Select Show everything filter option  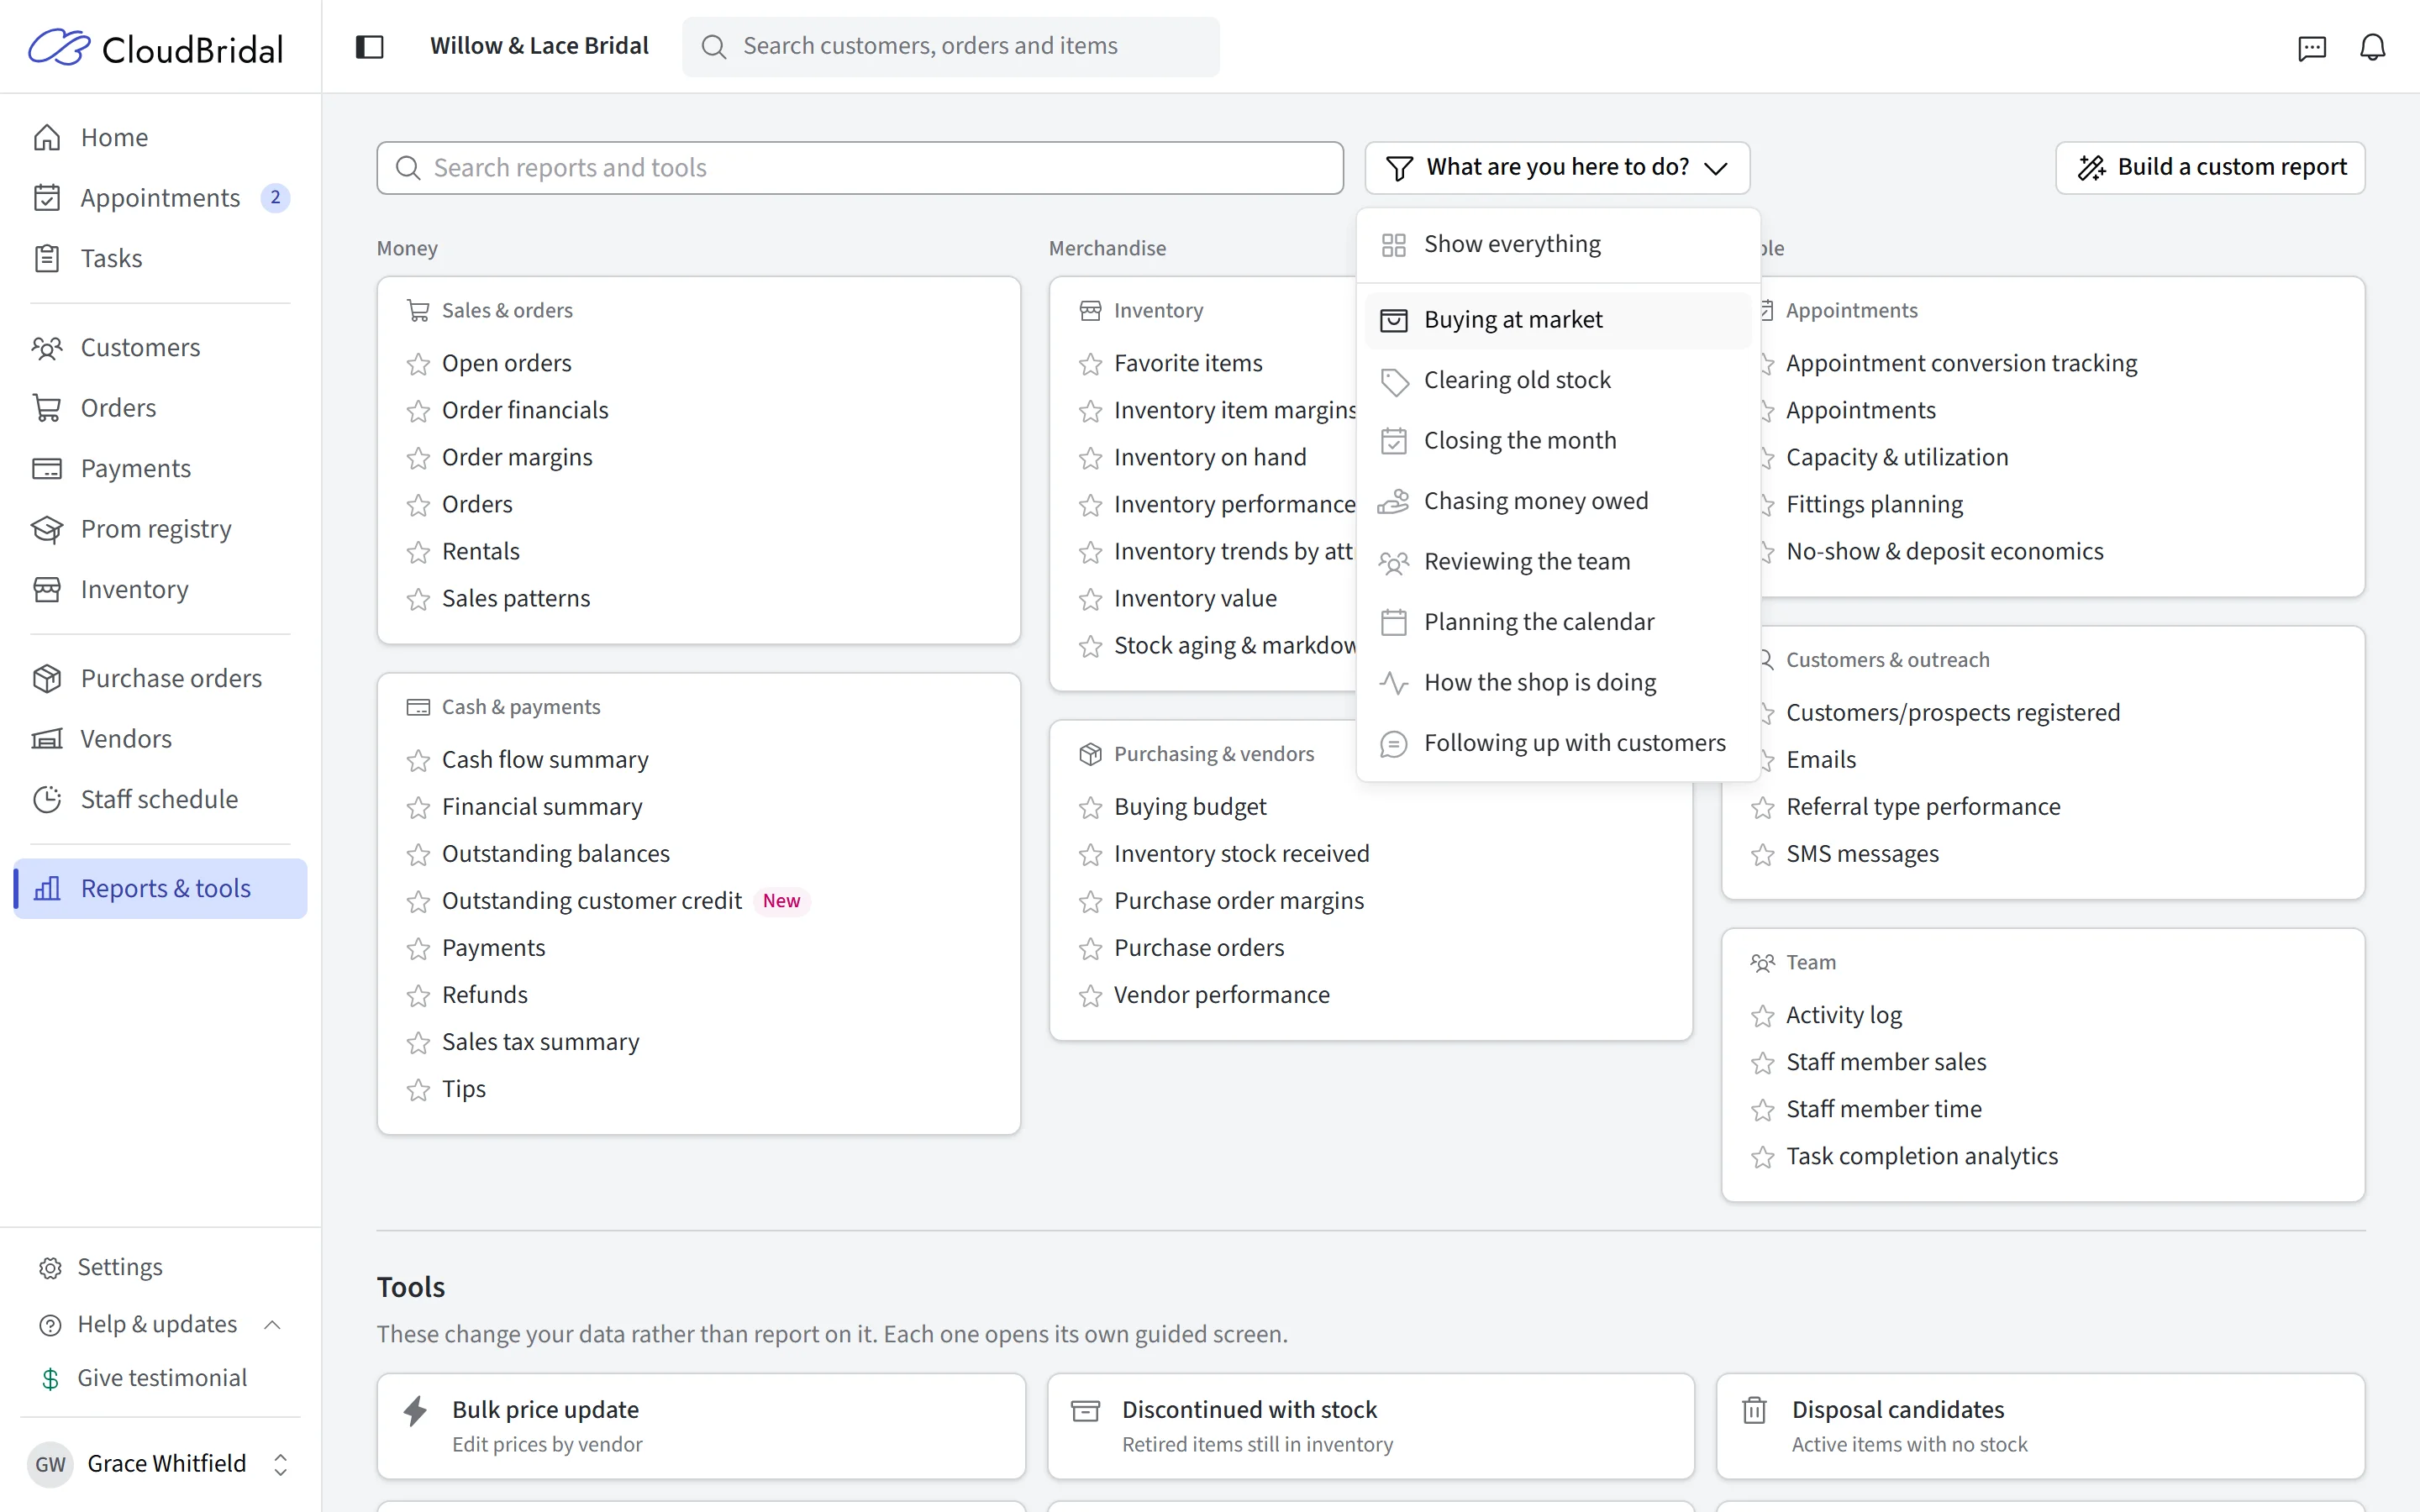(x=1557, y=244)
